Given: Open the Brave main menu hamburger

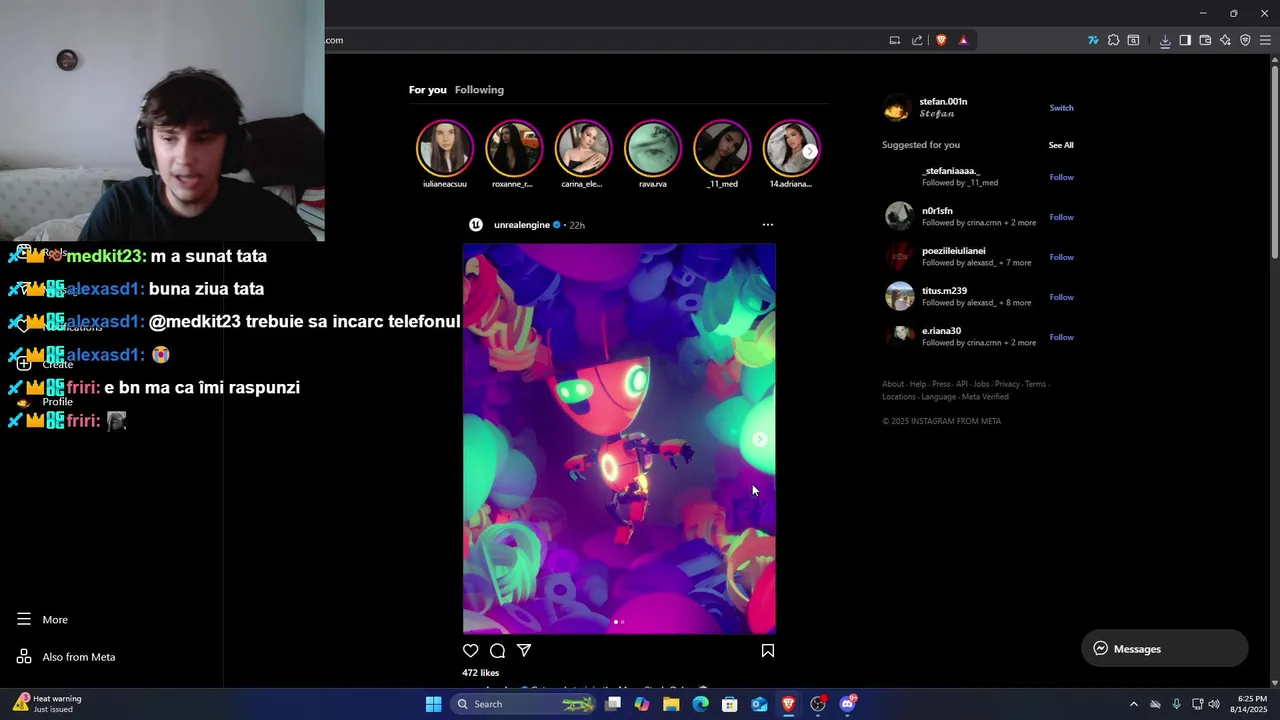Looking at the screenshot, I should [1265, 40].
